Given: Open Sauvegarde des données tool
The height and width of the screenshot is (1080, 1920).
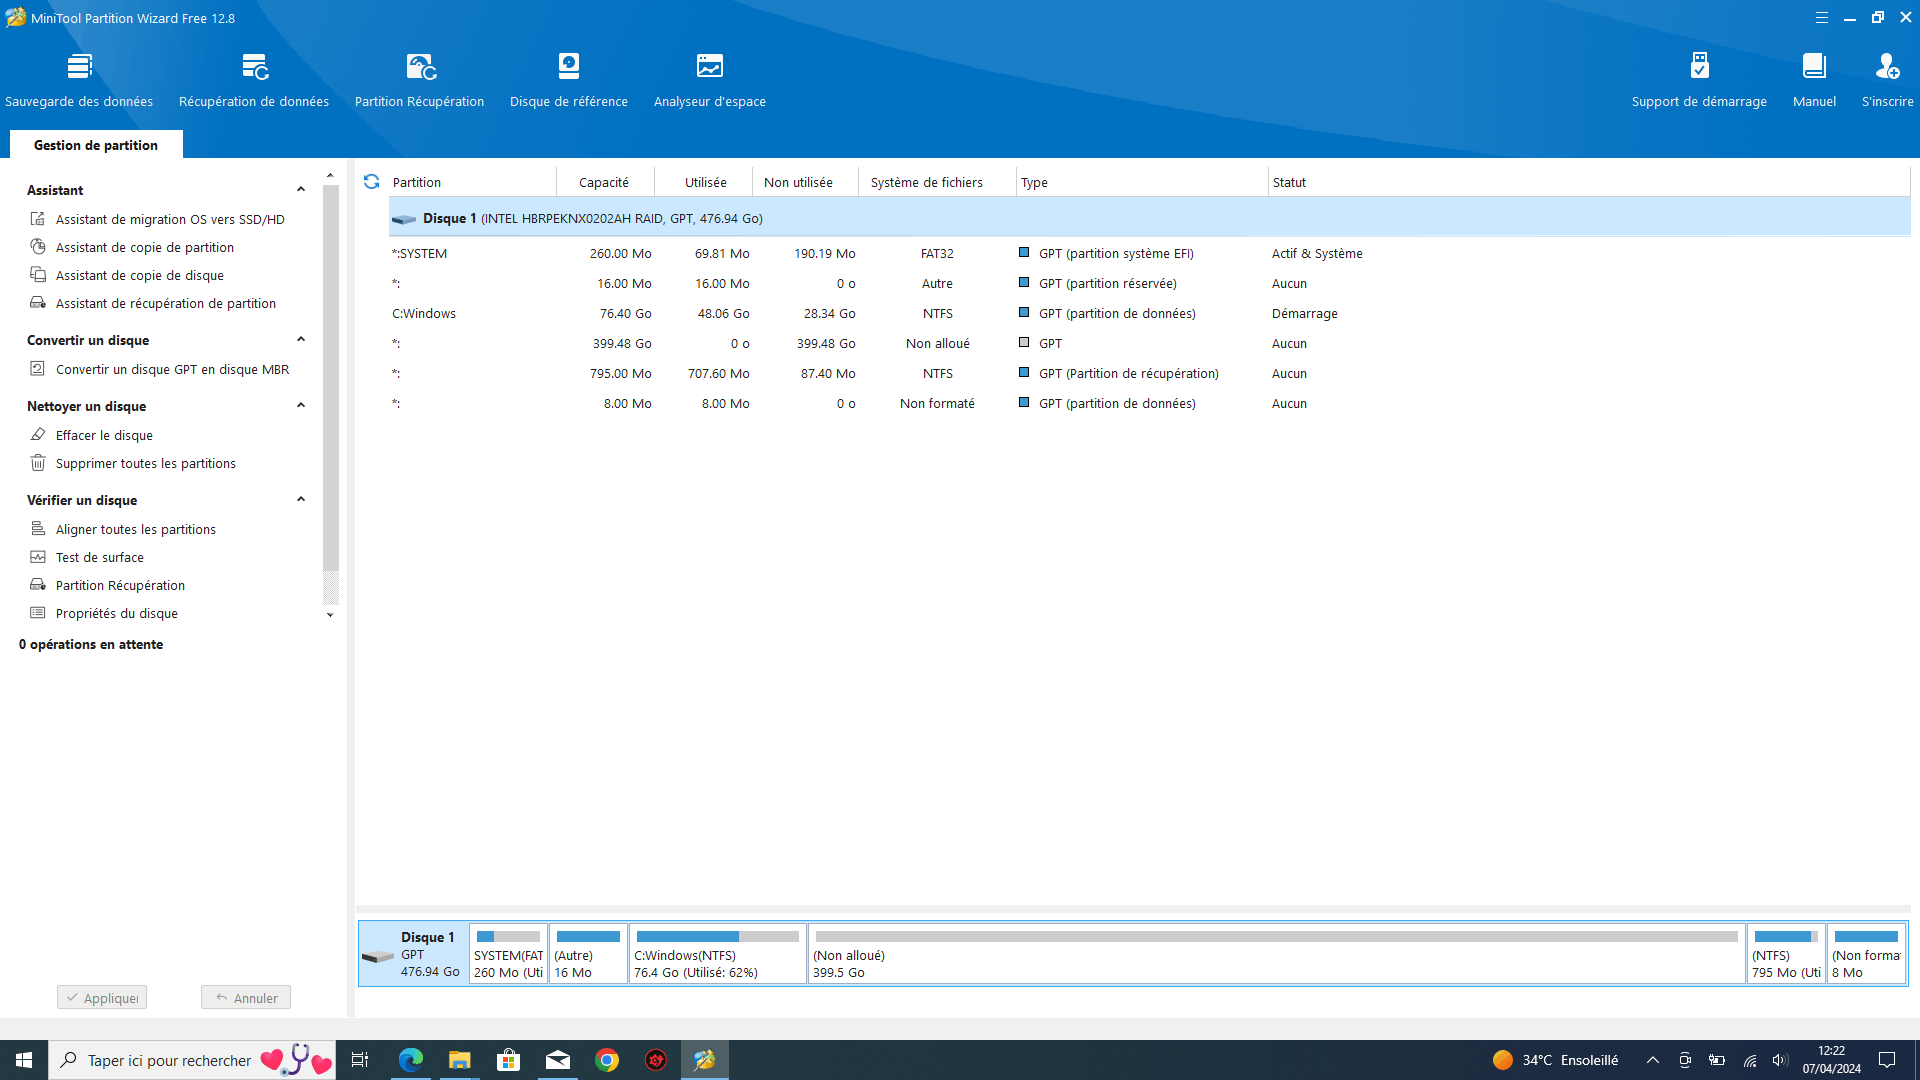Looking at the screenshot, I should tap(79, 80).
